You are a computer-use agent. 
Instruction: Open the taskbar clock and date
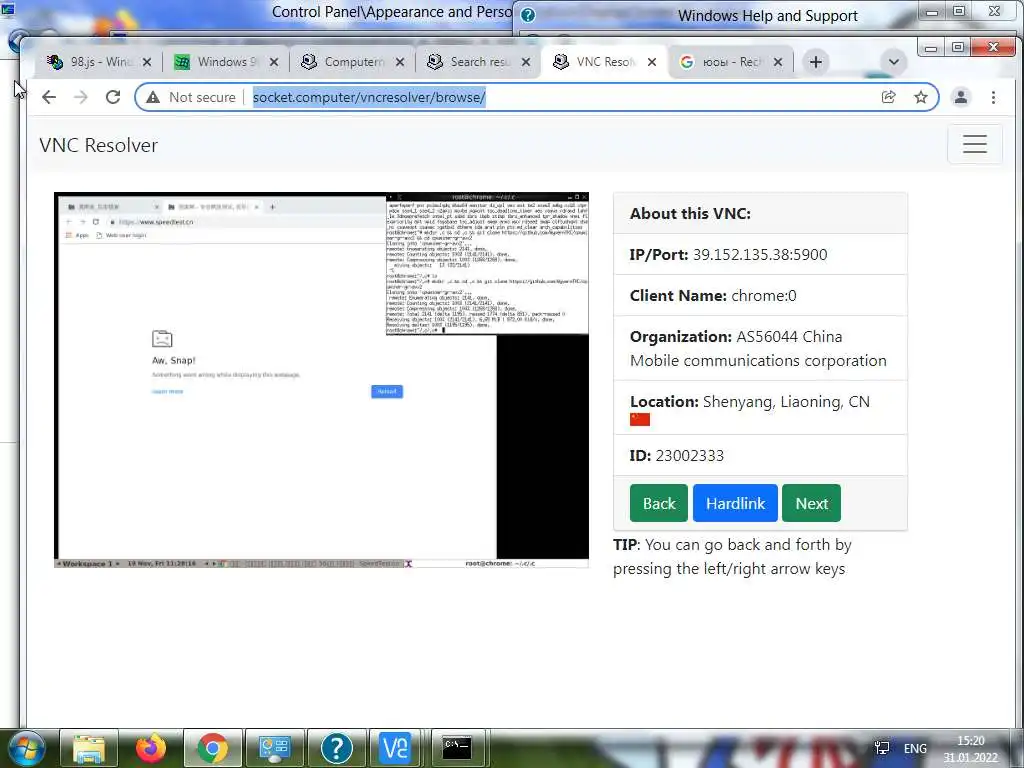970,749
